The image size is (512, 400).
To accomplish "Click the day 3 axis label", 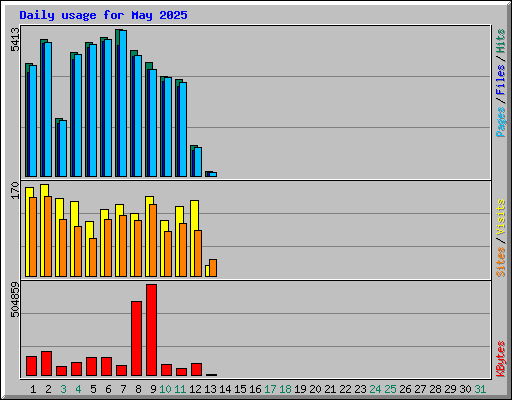I will pos(63,389).
